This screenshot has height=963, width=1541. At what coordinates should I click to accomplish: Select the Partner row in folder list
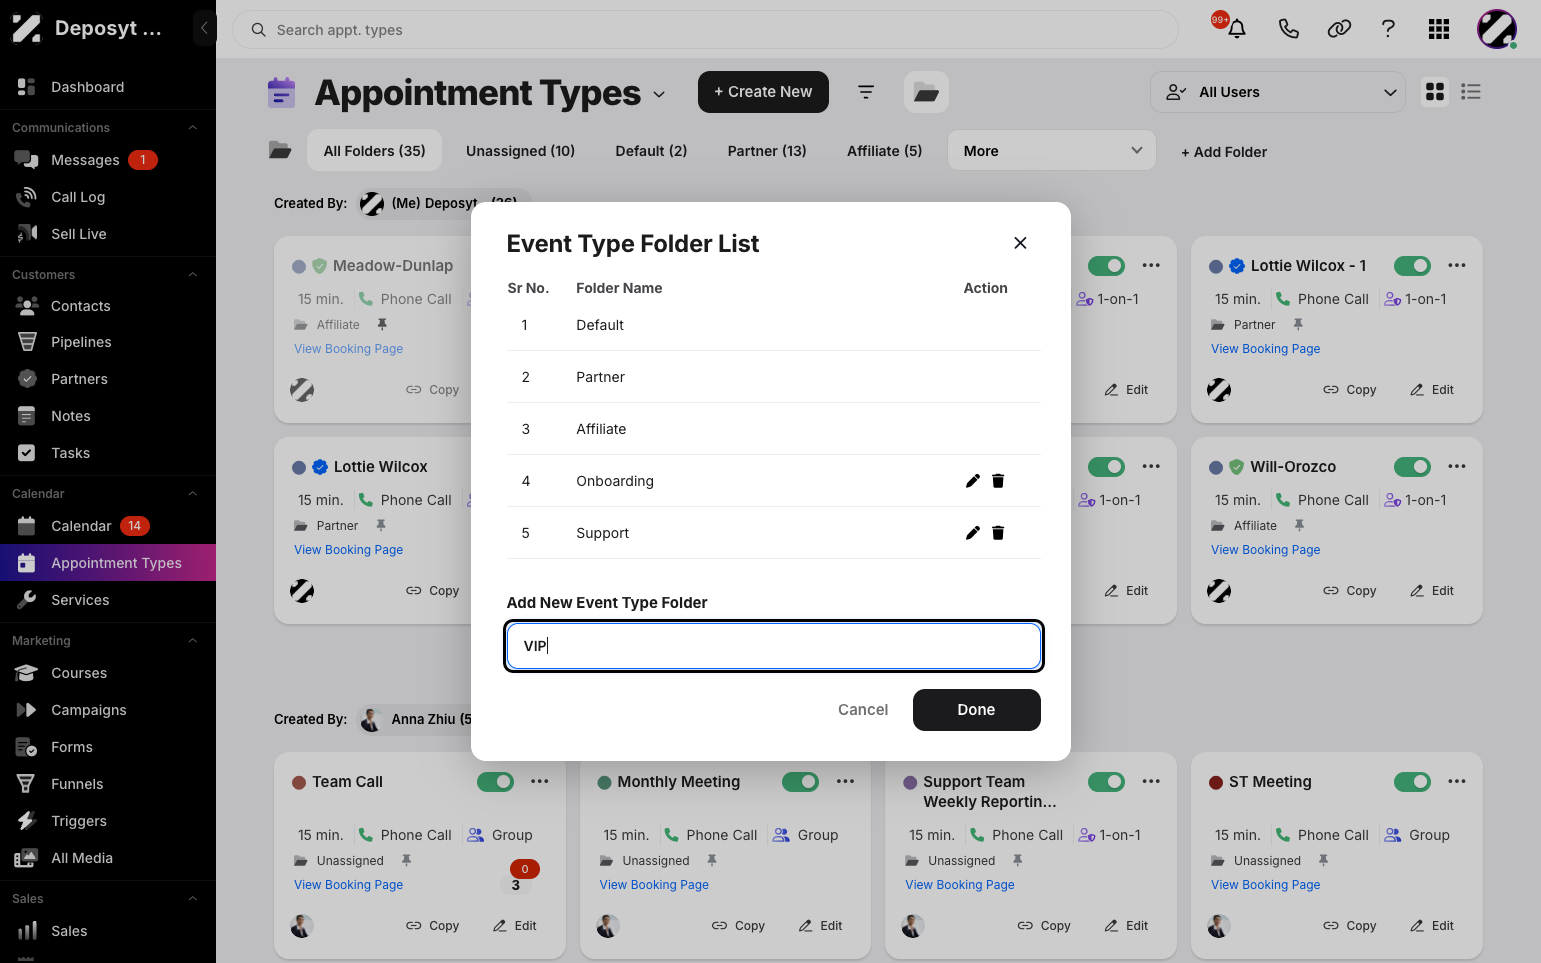[773, 377]
